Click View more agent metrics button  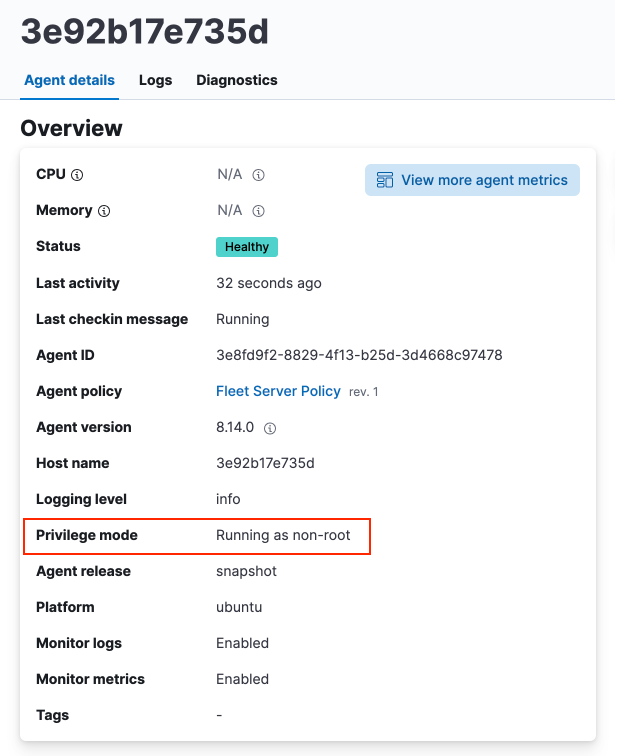472,181
